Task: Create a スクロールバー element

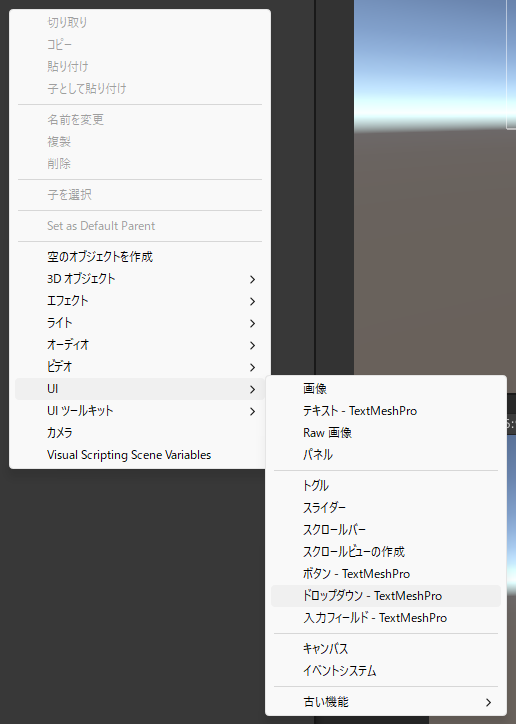Action: click(386, 530)
